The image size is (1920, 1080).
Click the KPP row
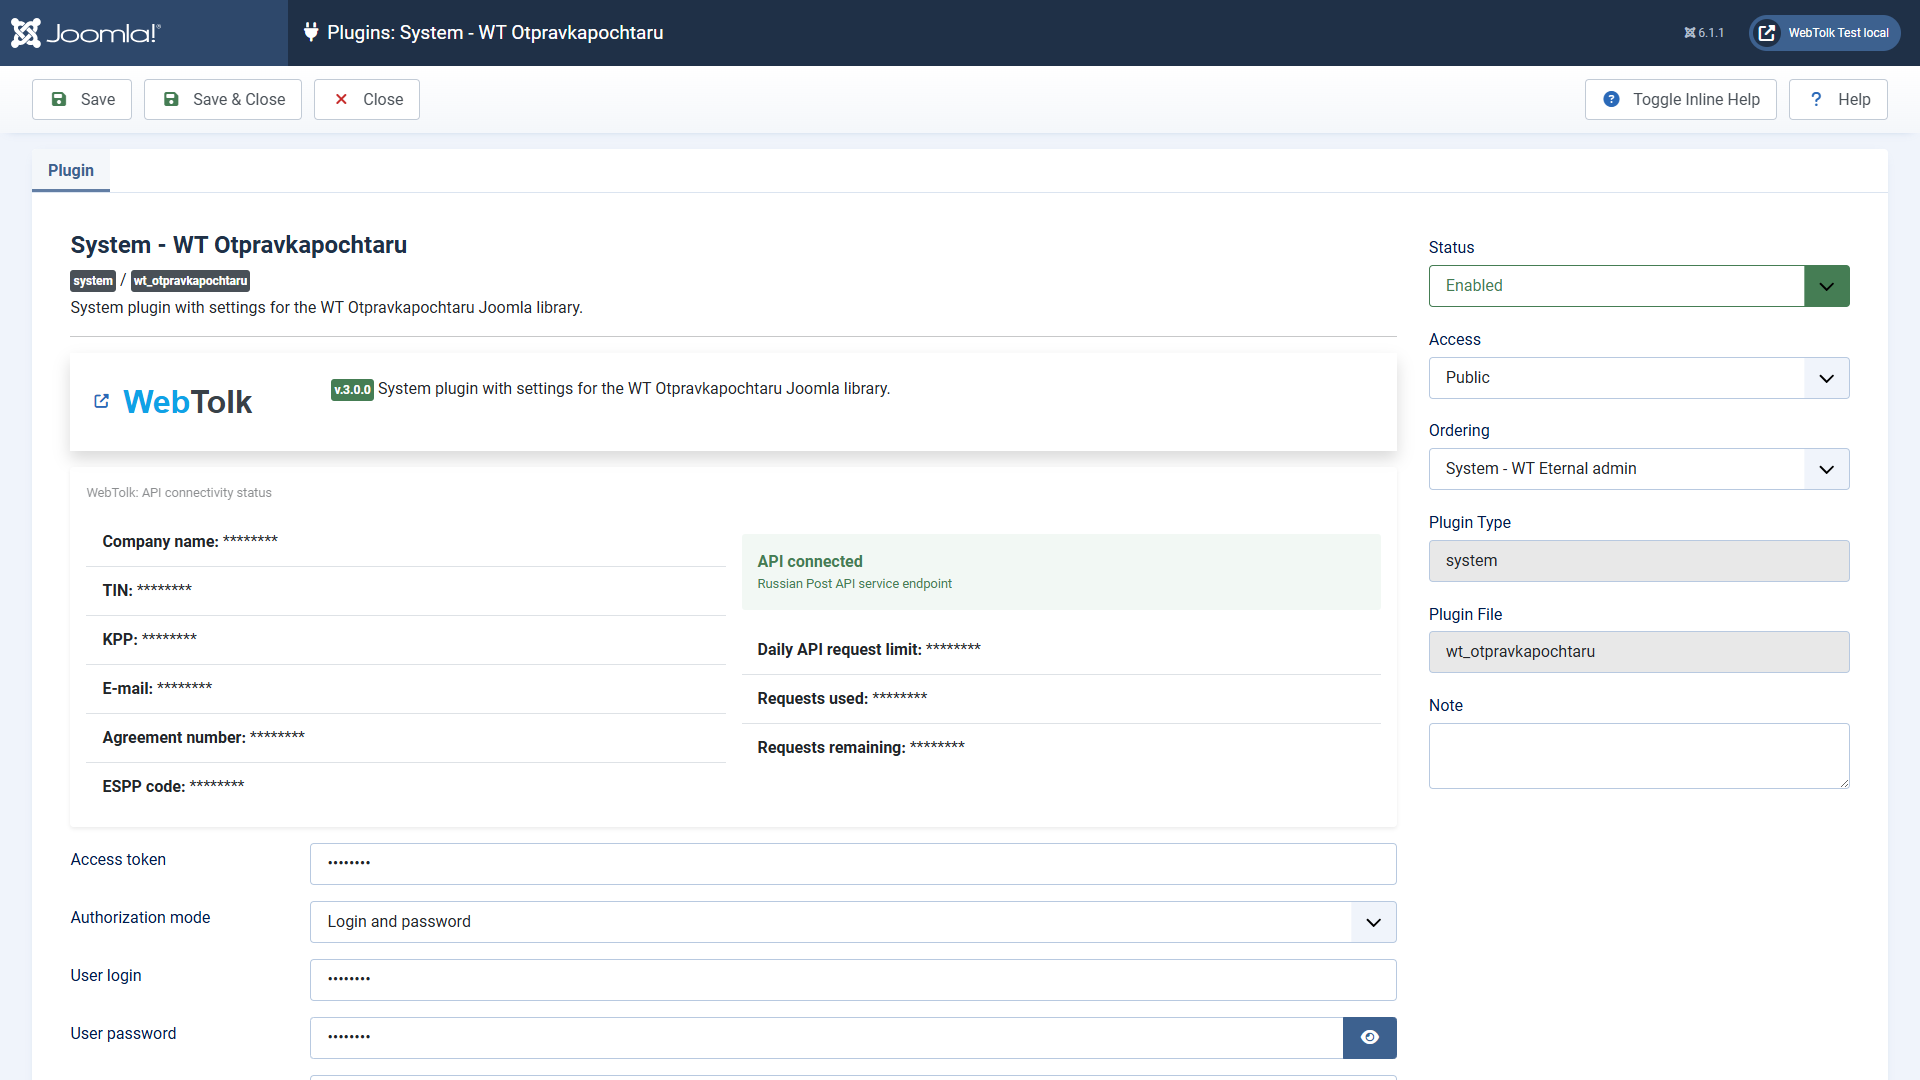coord(406,640)
